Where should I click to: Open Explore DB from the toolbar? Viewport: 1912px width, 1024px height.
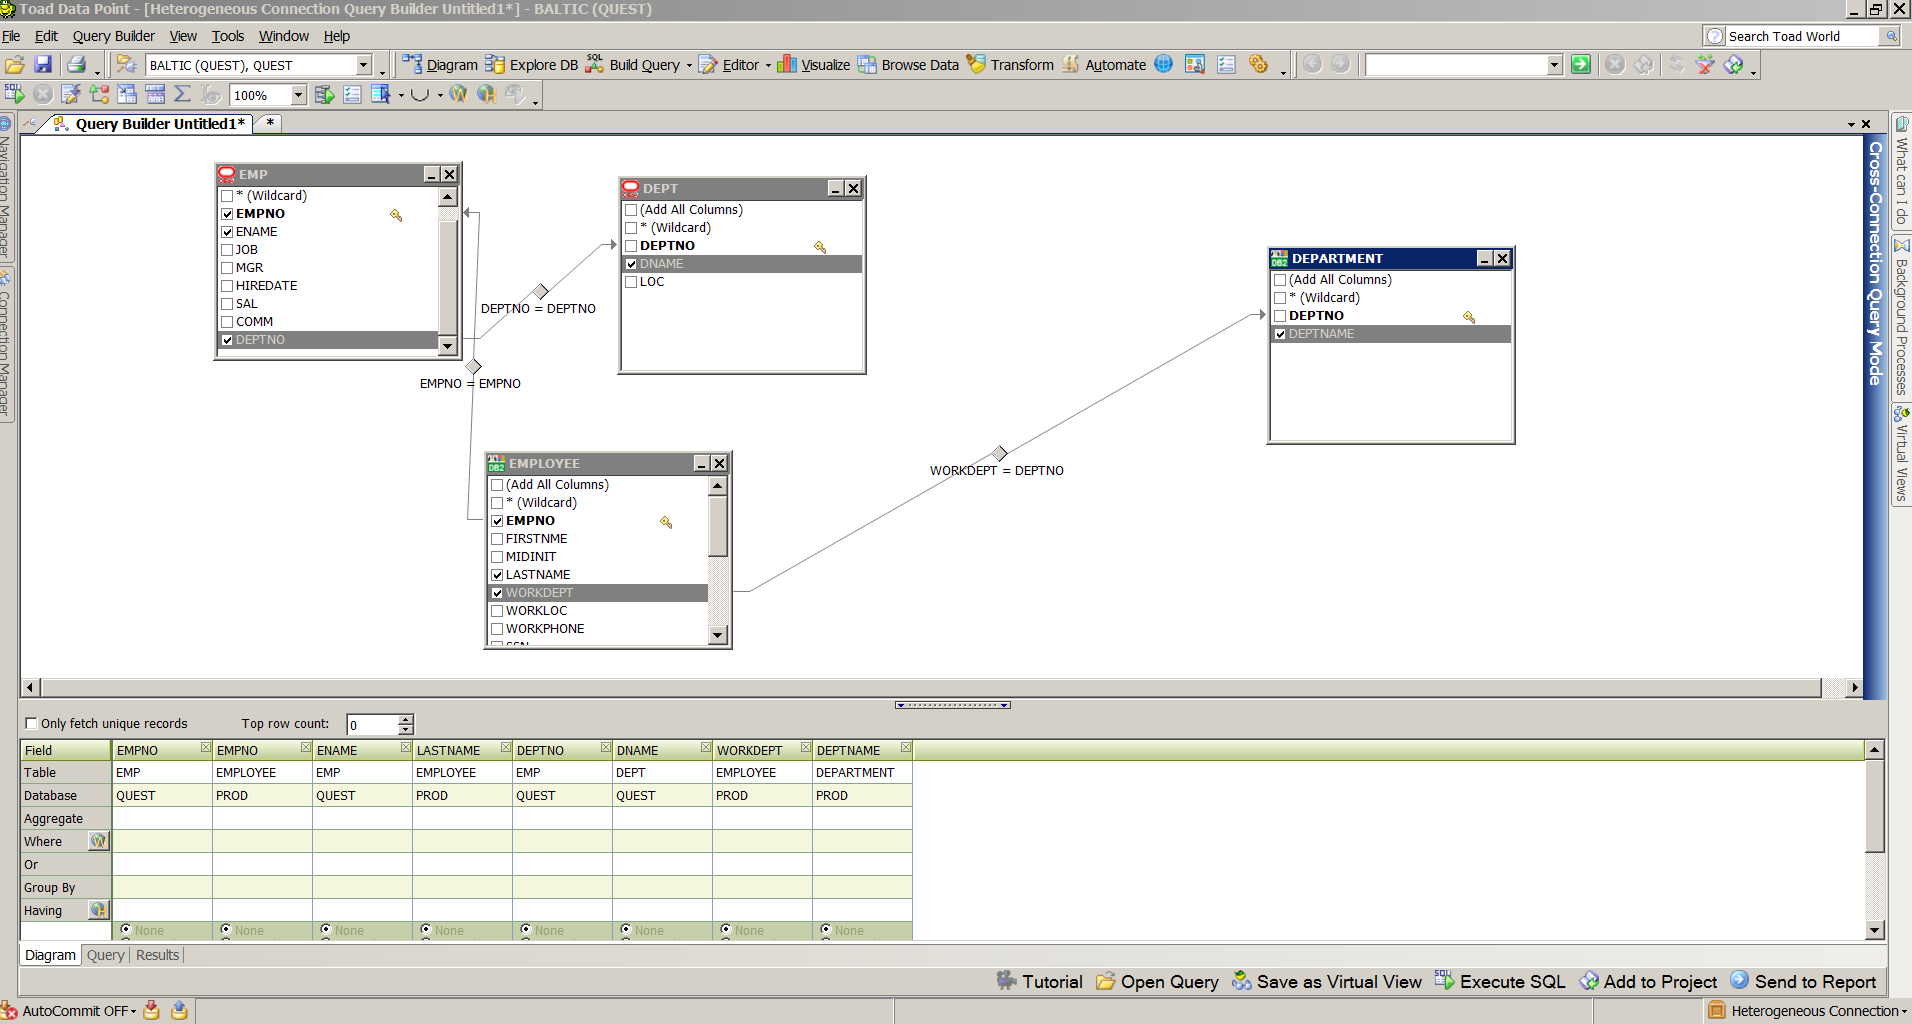point(532,65)
